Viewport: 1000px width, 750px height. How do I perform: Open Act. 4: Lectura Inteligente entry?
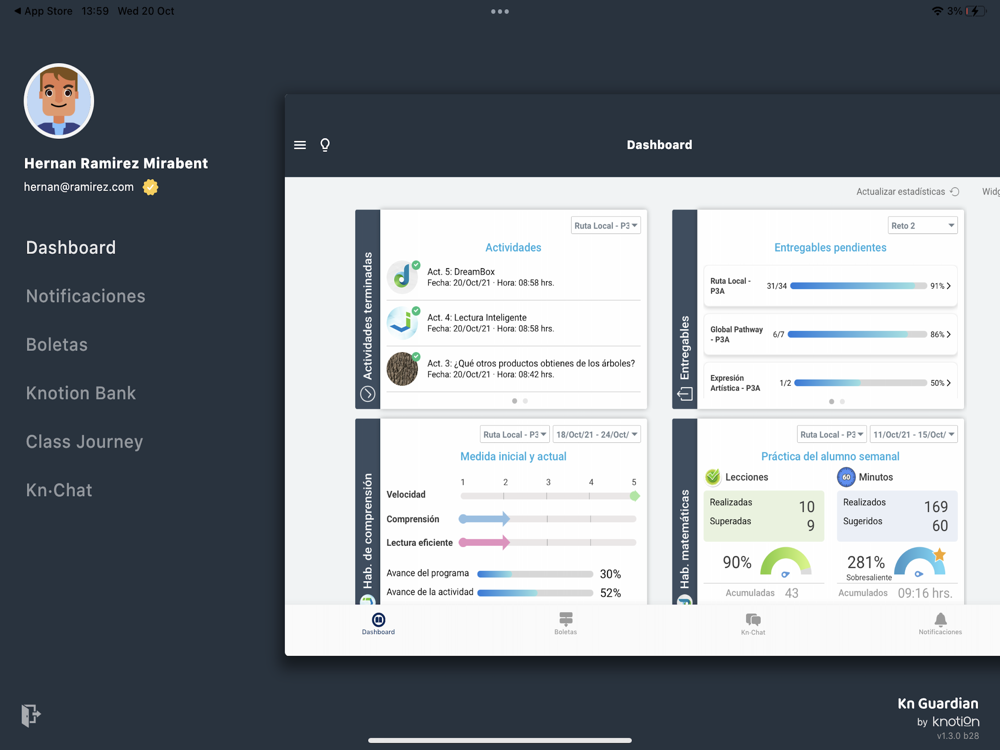[x=513, y=323]
